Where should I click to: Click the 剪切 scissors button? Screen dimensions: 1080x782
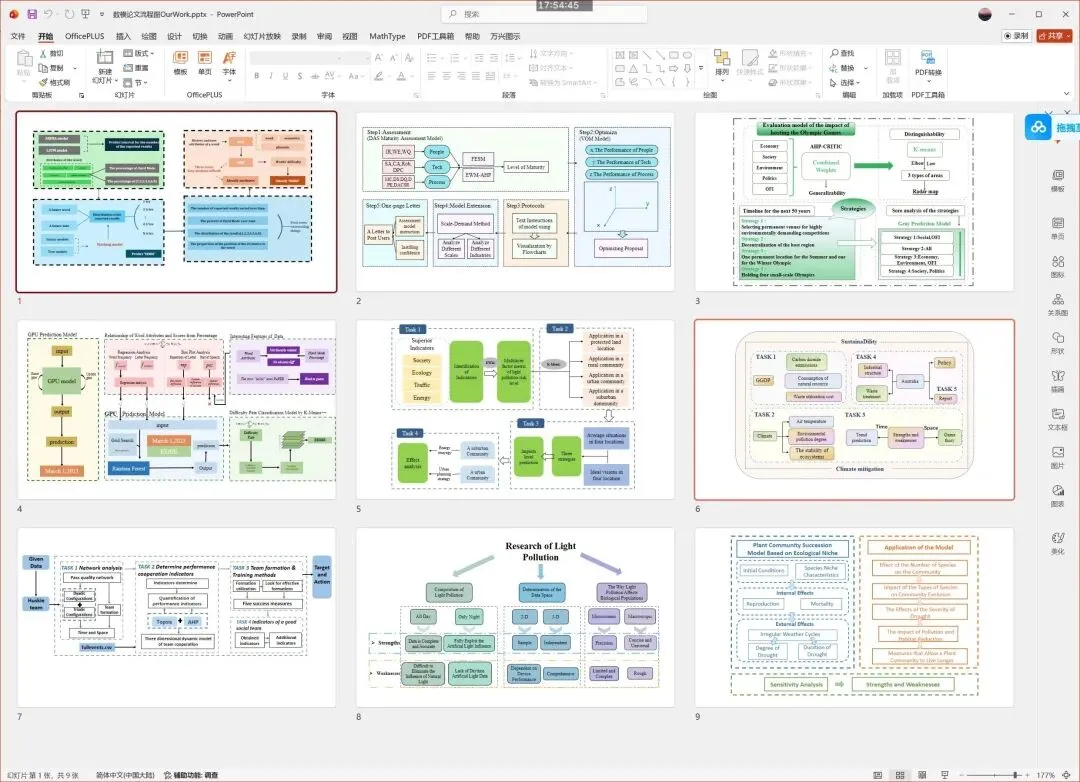pos(52,53)
